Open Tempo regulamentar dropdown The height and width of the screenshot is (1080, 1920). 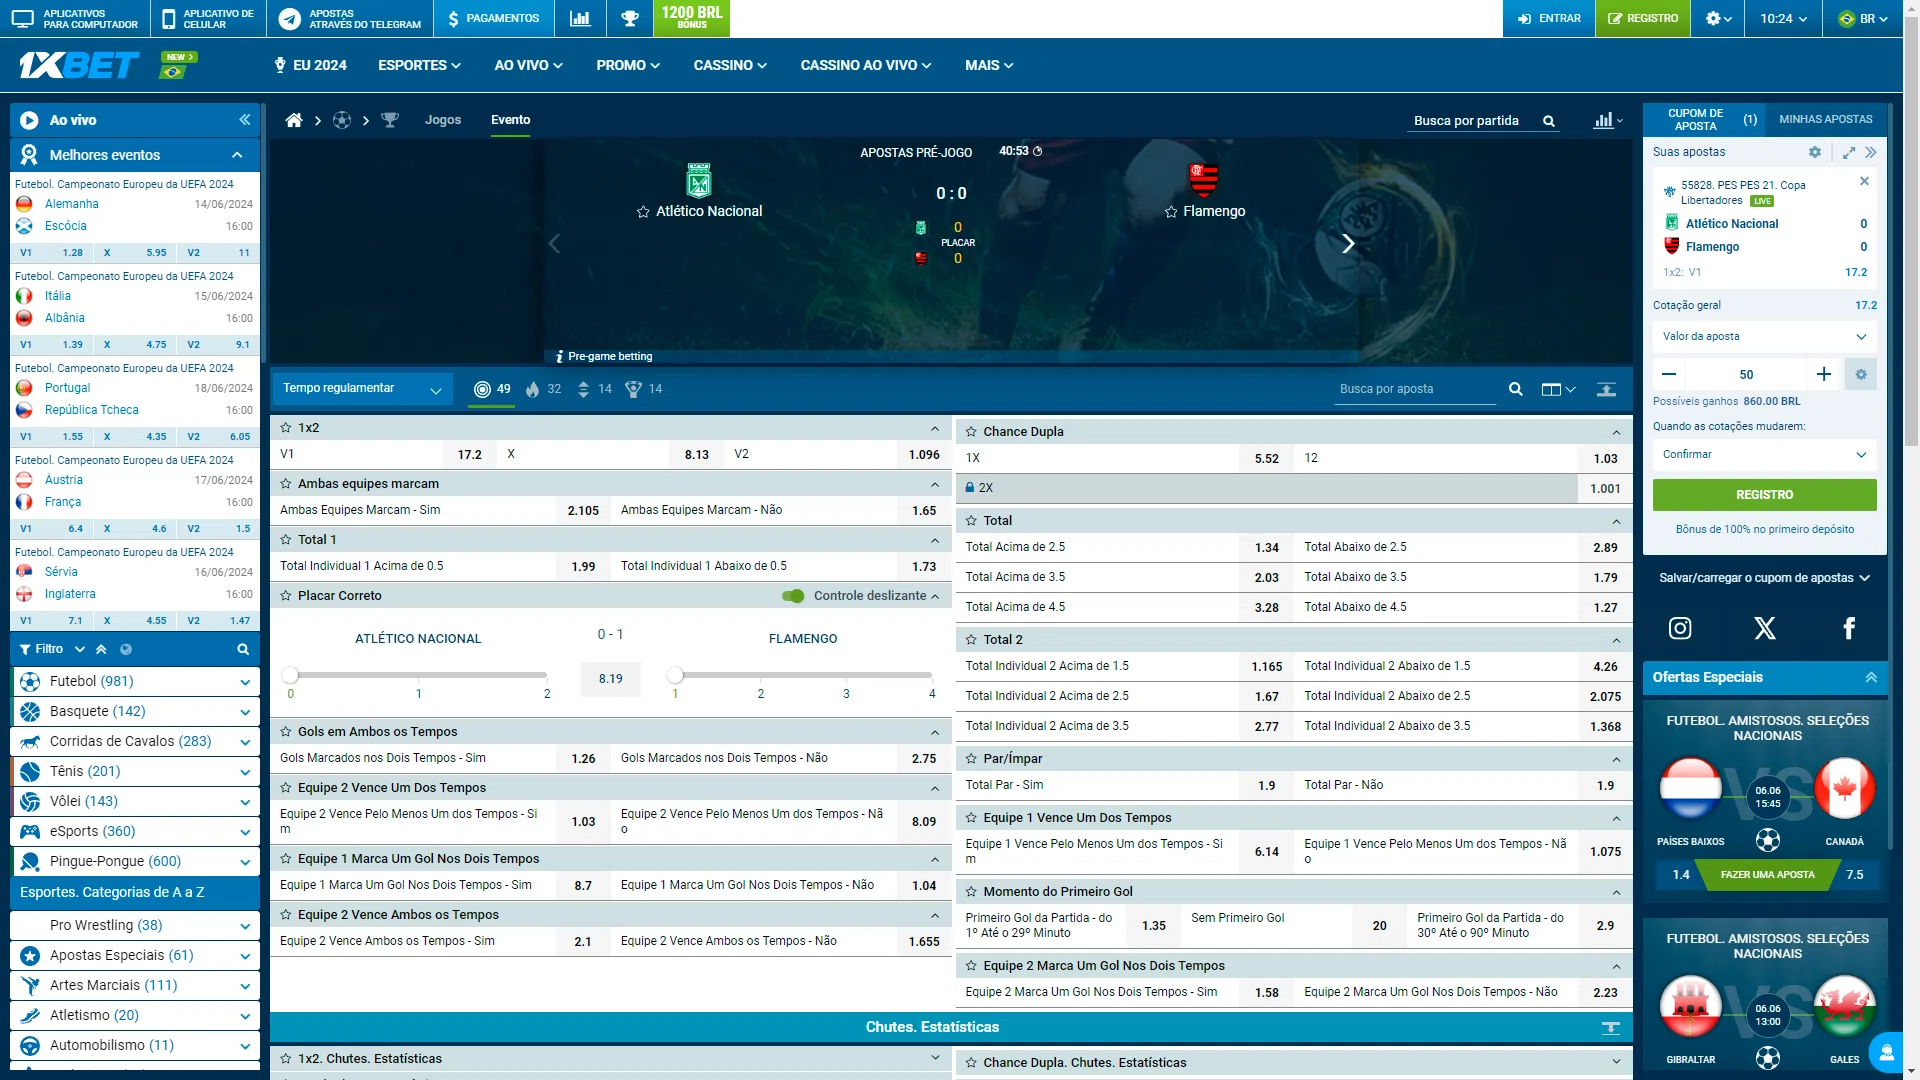tap(361, 389)
